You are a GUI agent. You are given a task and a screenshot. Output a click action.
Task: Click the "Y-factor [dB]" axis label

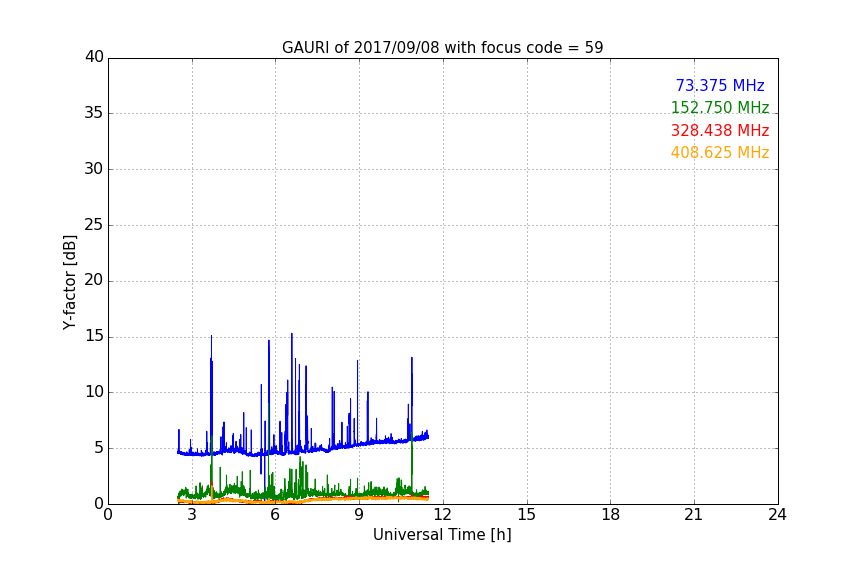pyautogui.click(x=69, y=282)
